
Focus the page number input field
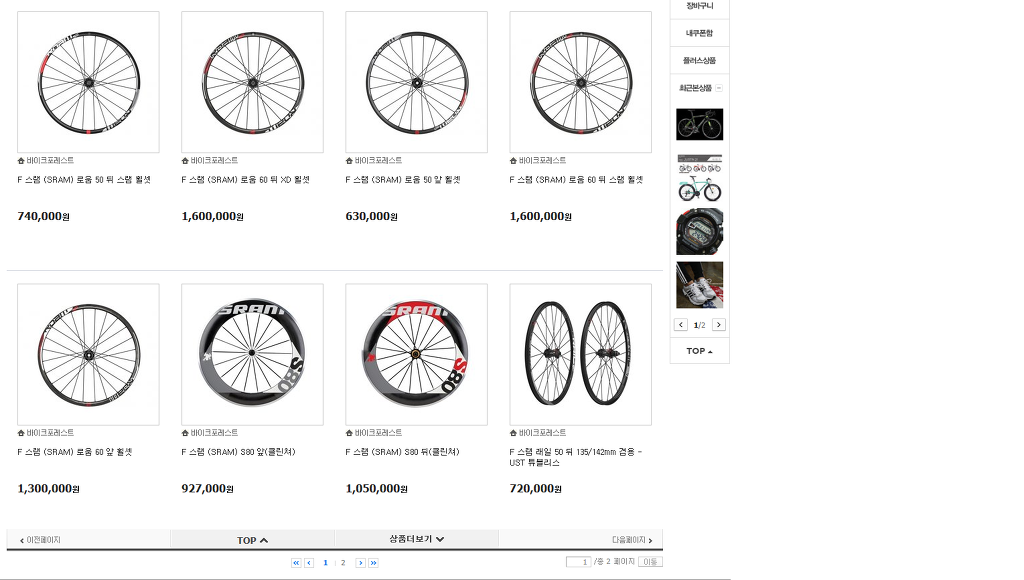578,562
